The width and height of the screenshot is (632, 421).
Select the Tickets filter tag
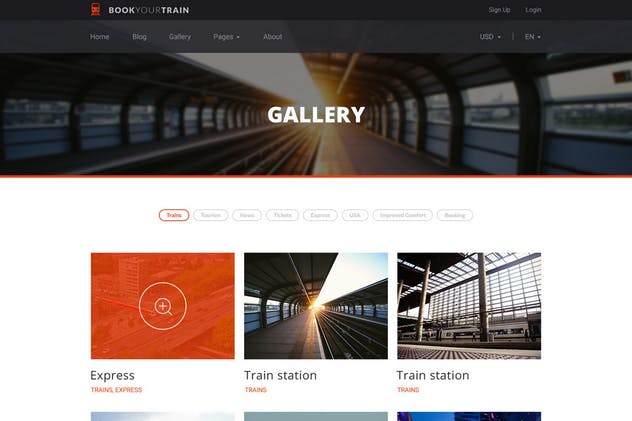(x=282, y=215)
